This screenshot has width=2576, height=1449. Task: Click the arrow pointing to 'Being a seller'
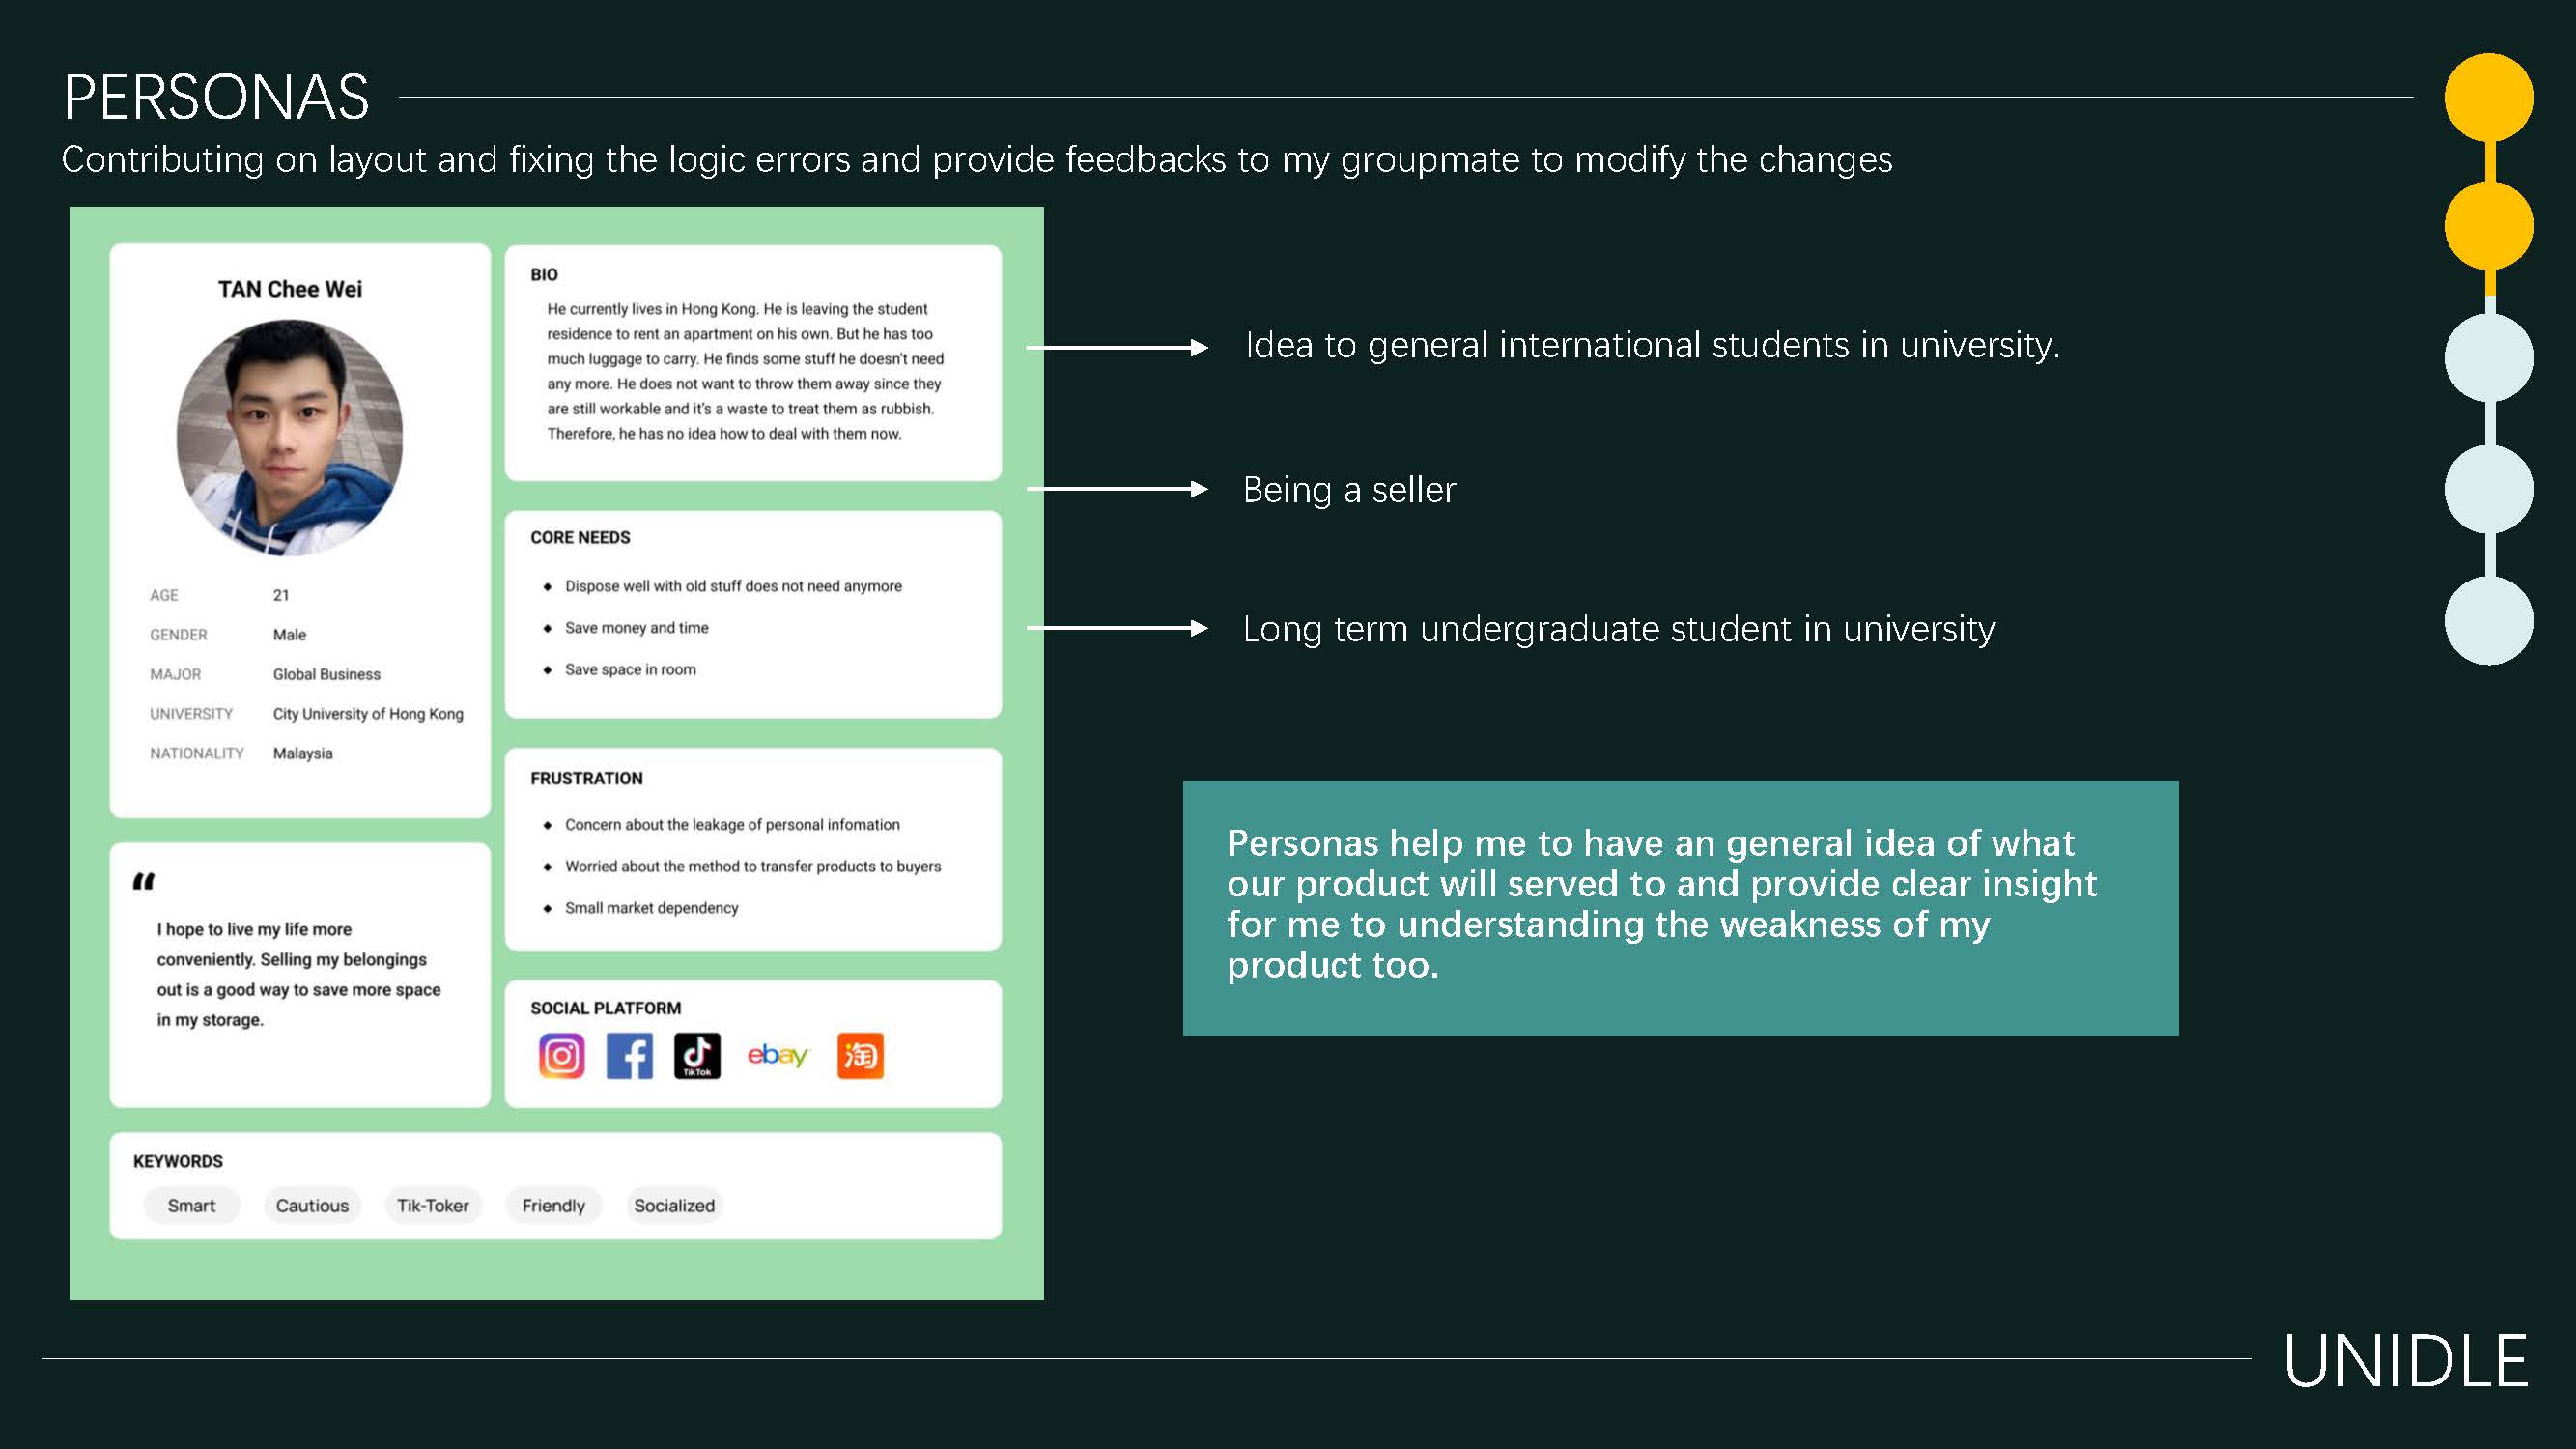coord(1117,489)
